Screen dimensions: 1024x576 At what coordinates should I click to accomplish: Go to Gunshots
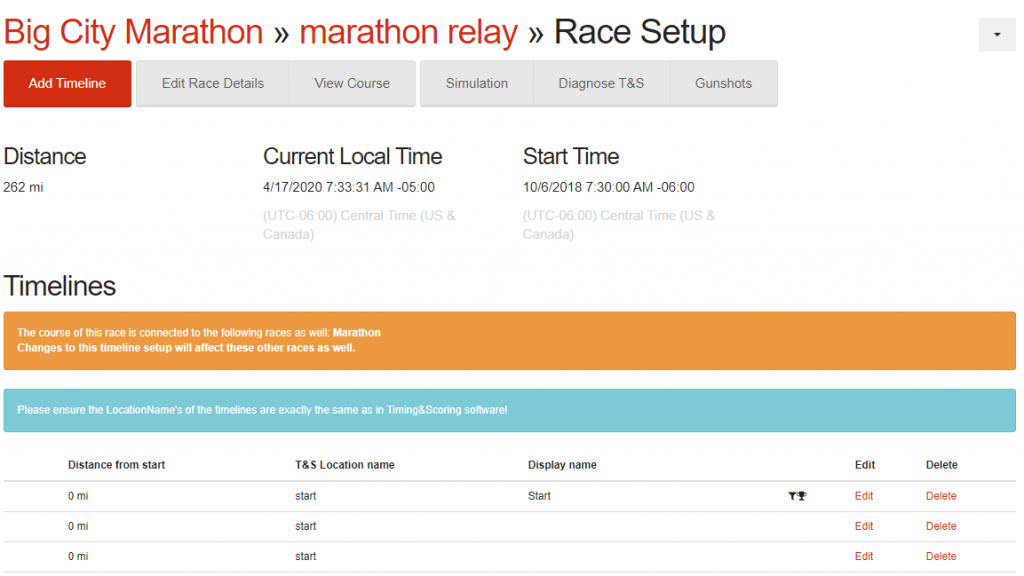click(723, 84)
